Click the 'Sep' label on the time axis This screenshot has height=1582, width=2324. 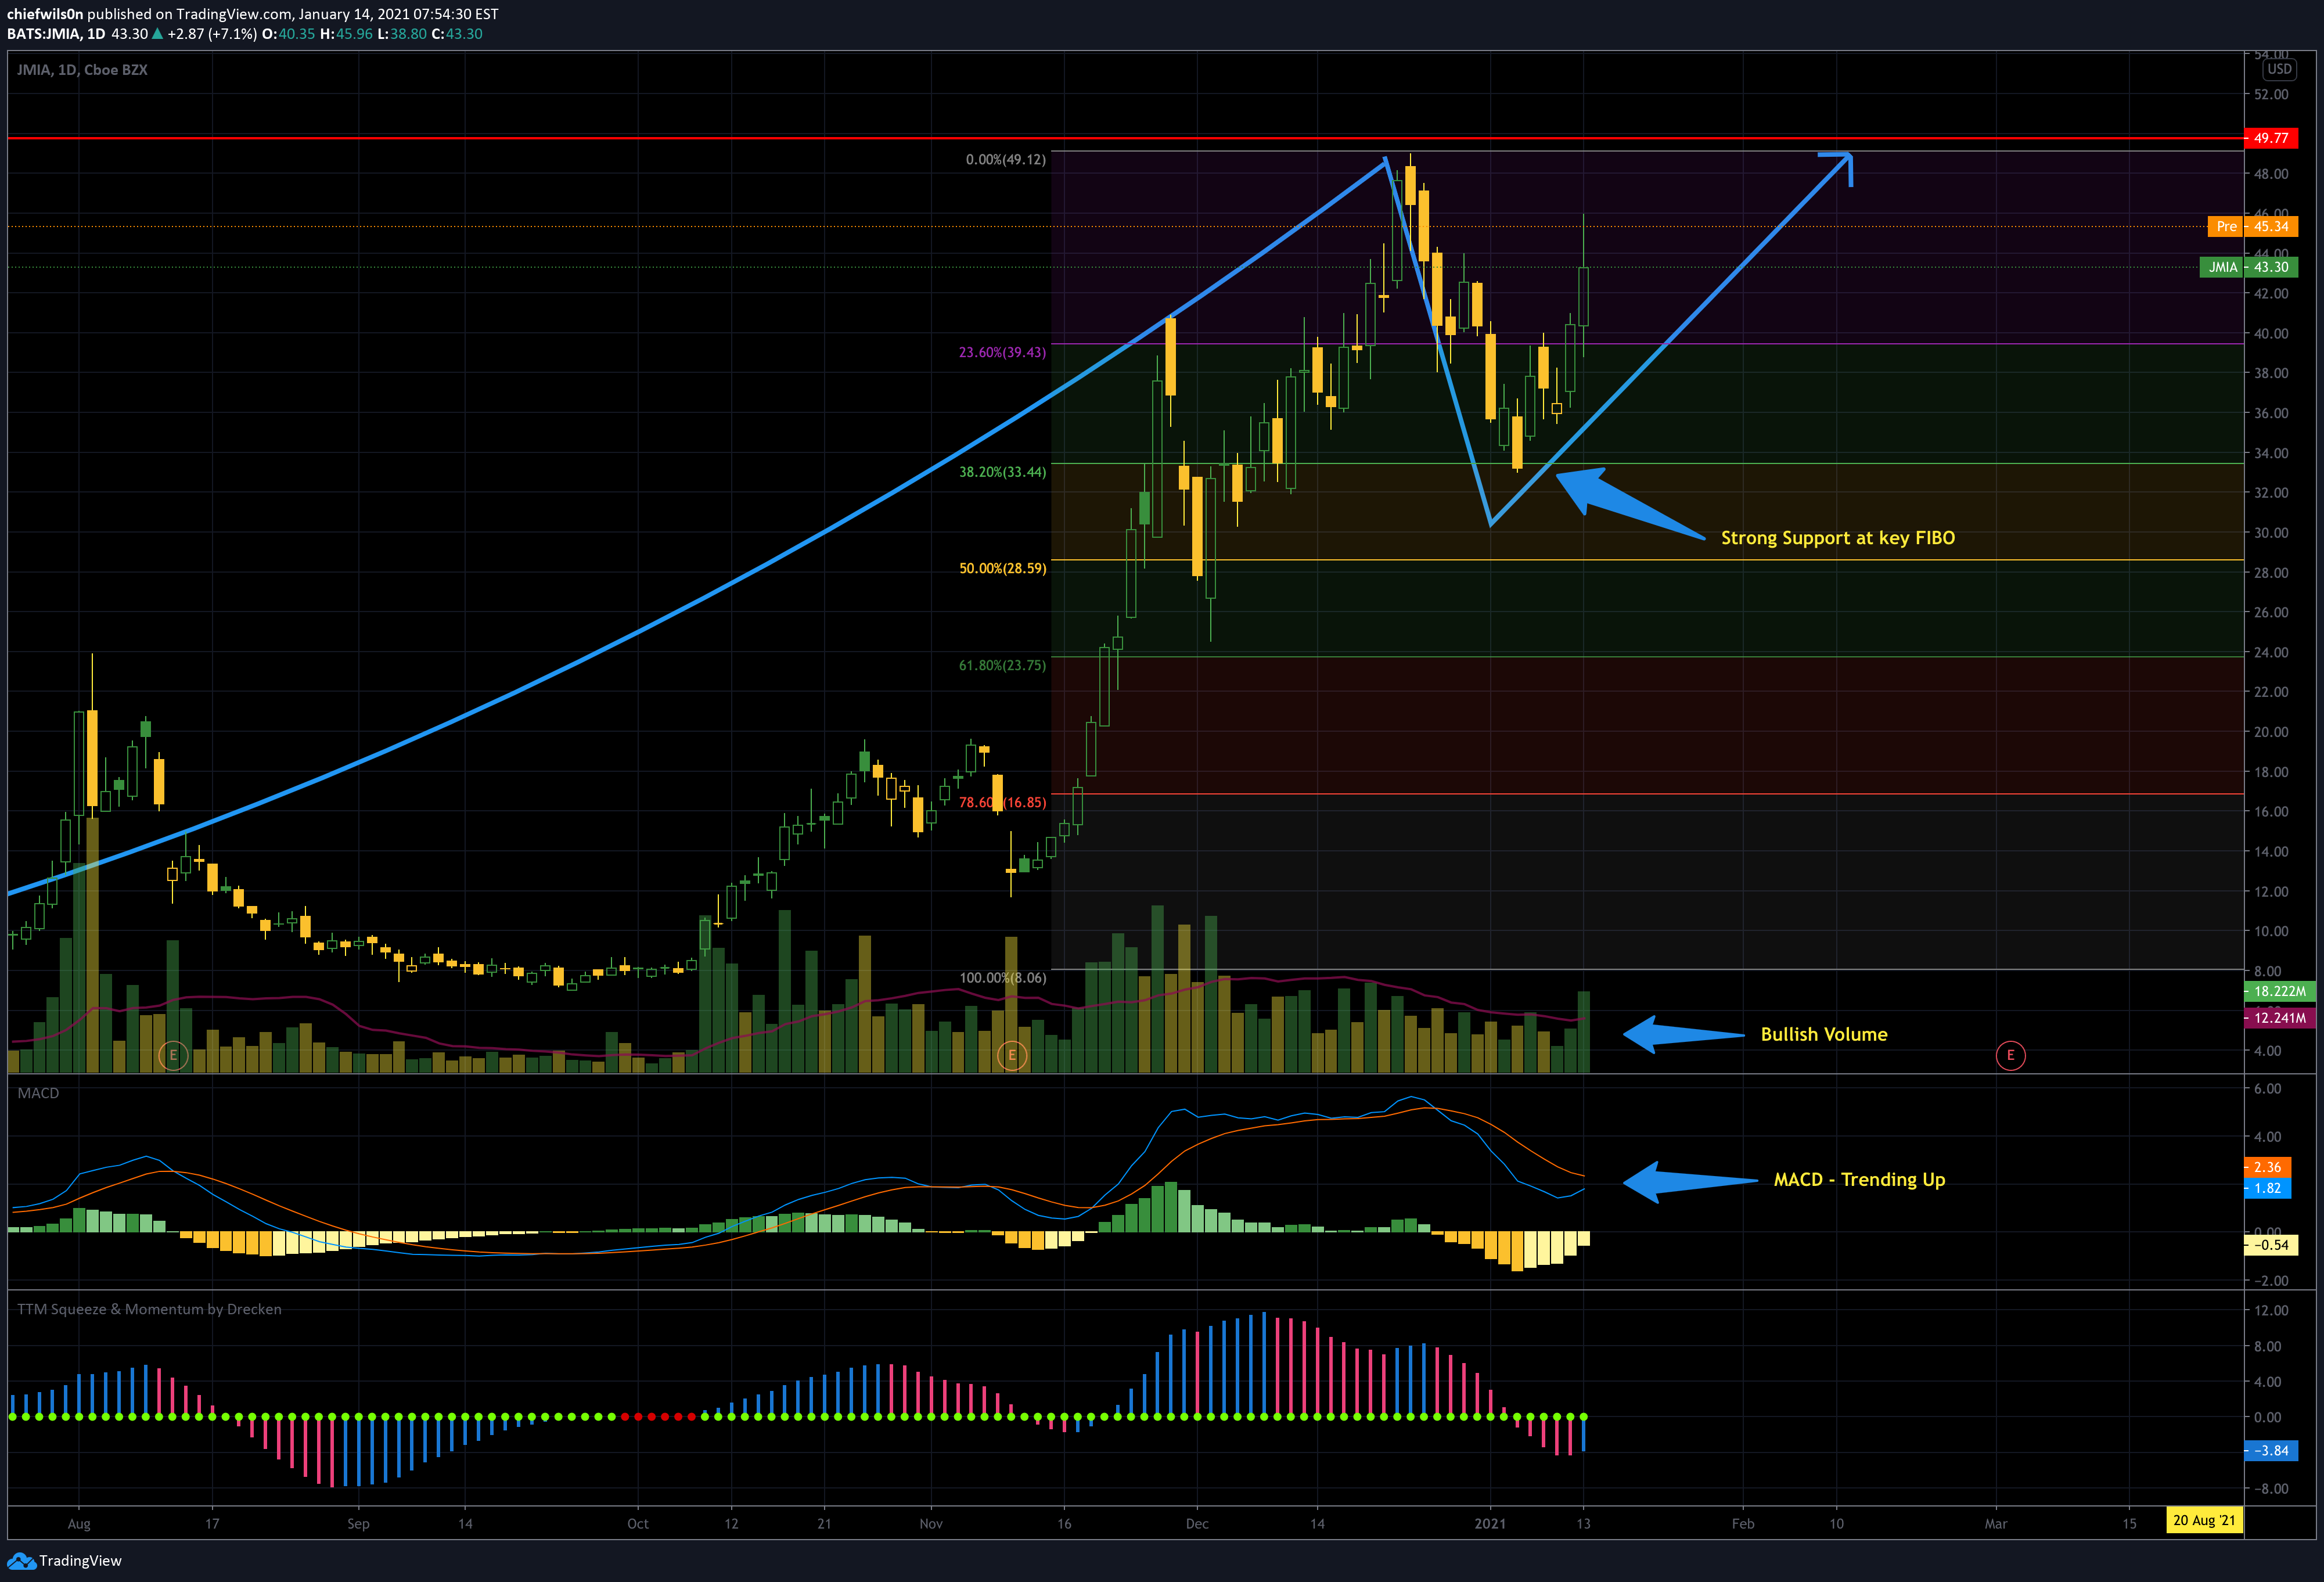coord(358,1524)
